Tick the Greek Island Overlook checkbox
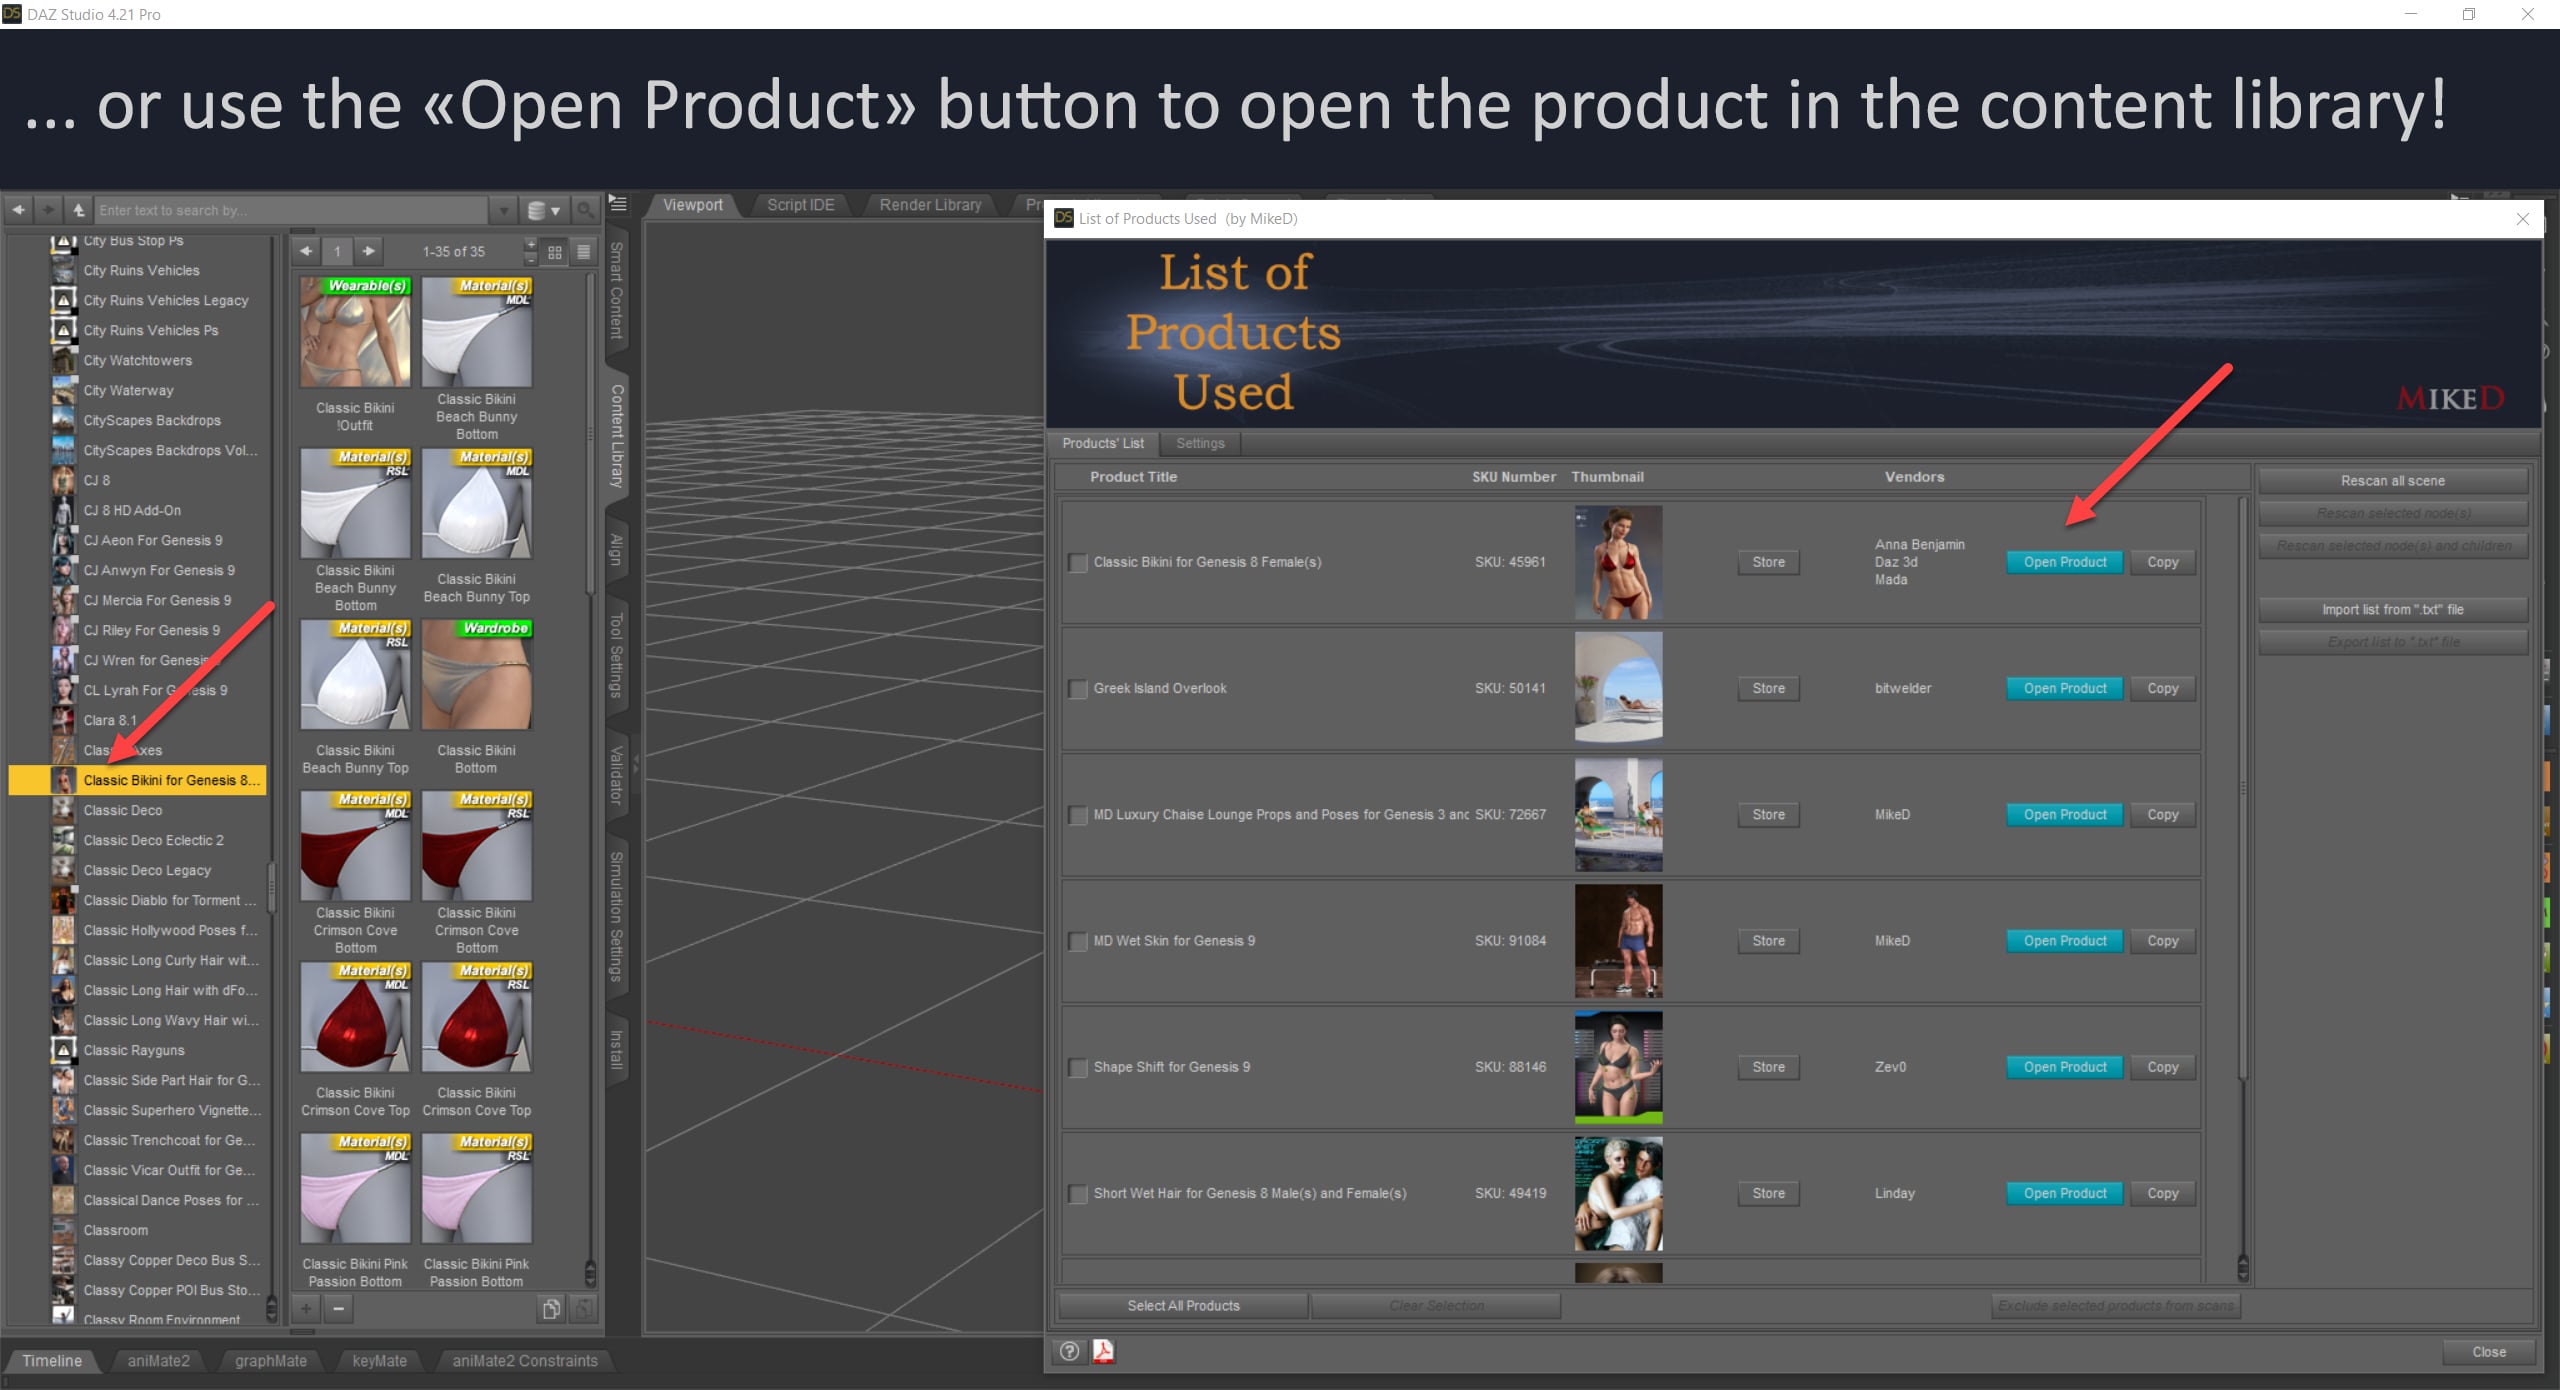The image size is (2560, 1390). (1077, 688)
